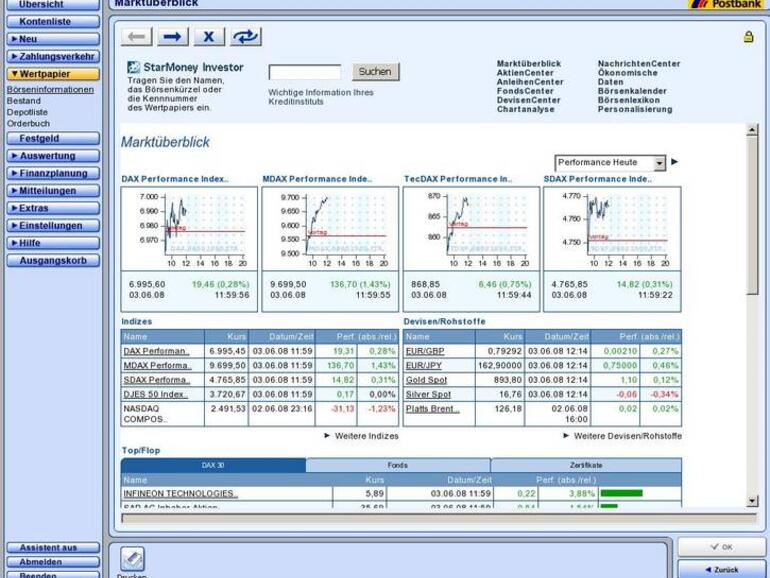This screenshot has width=770, height=578.
Task: Switch to the Fonds tab
Action: tap(397, 466)
